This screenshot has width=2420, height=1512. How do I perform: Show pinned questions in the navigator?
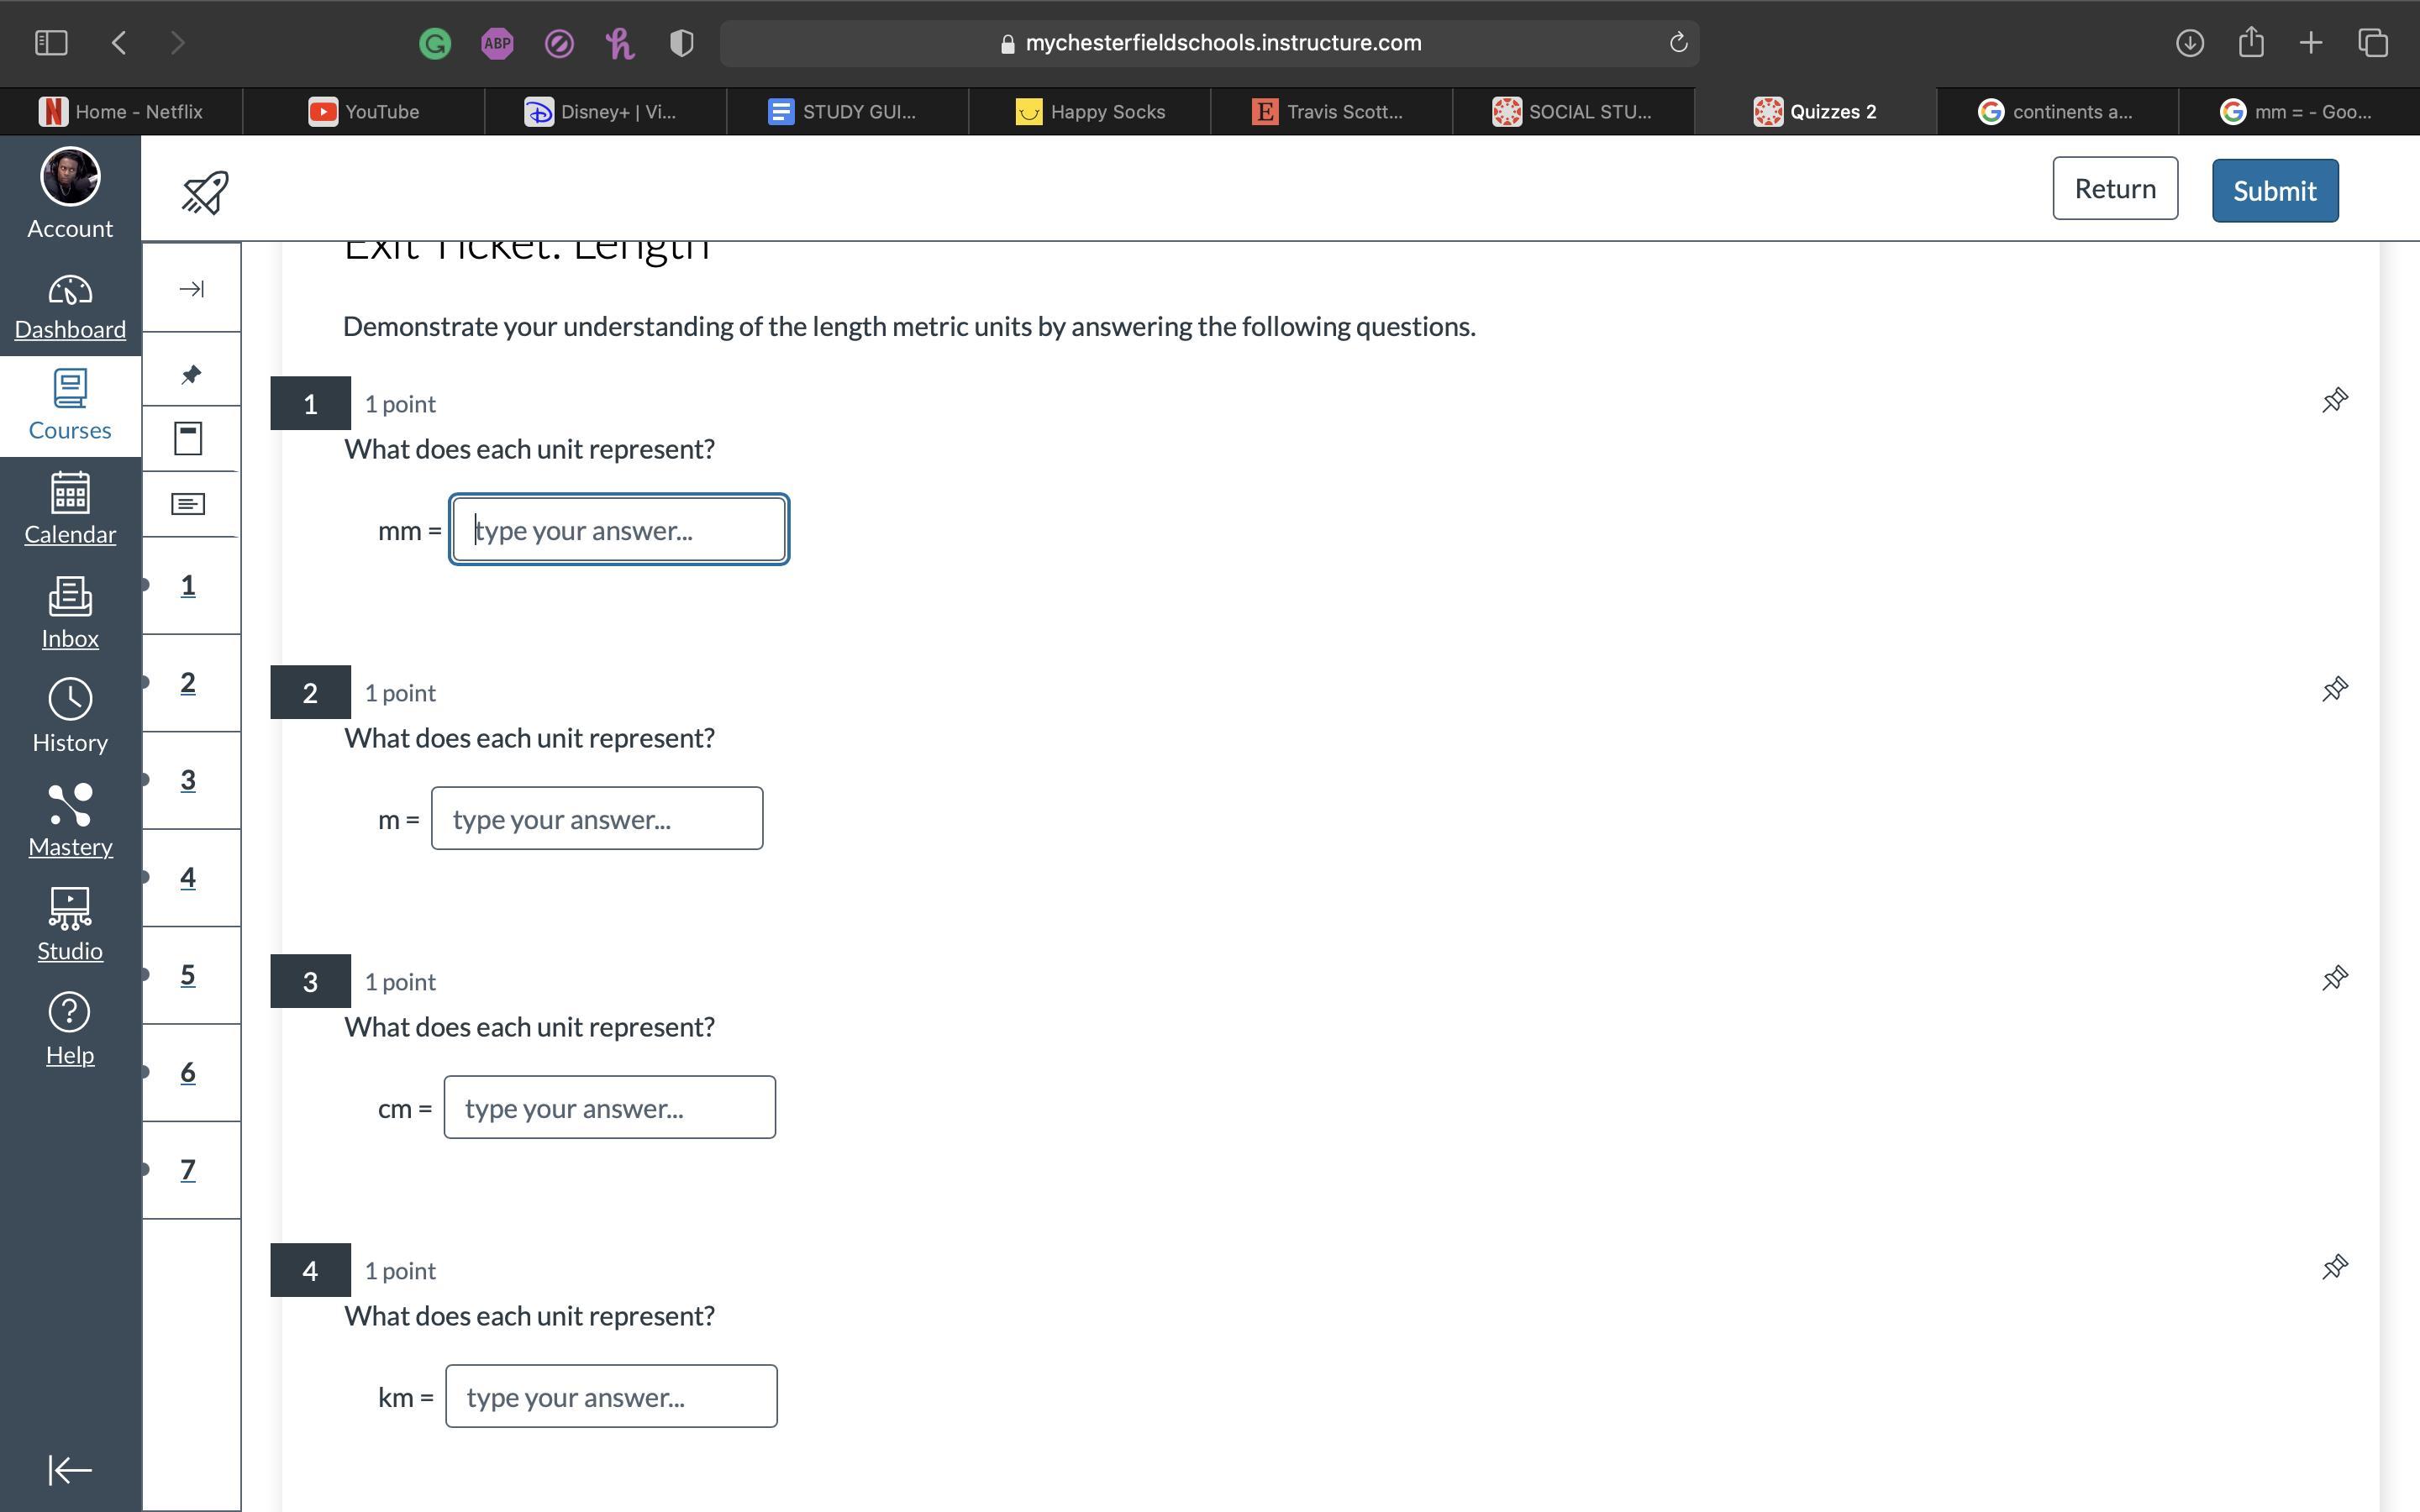coord(191,375)
